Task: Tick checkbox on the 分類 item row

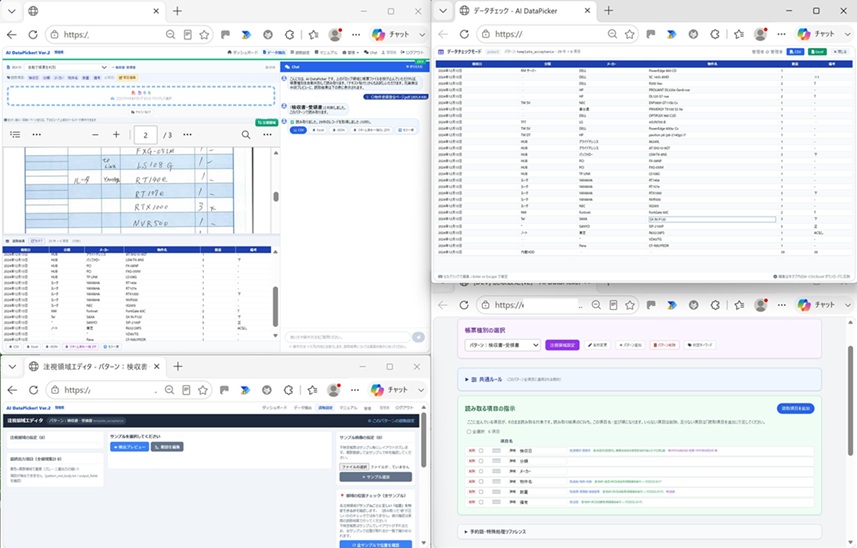Action: pyautogui.click(x=481, y=461)
